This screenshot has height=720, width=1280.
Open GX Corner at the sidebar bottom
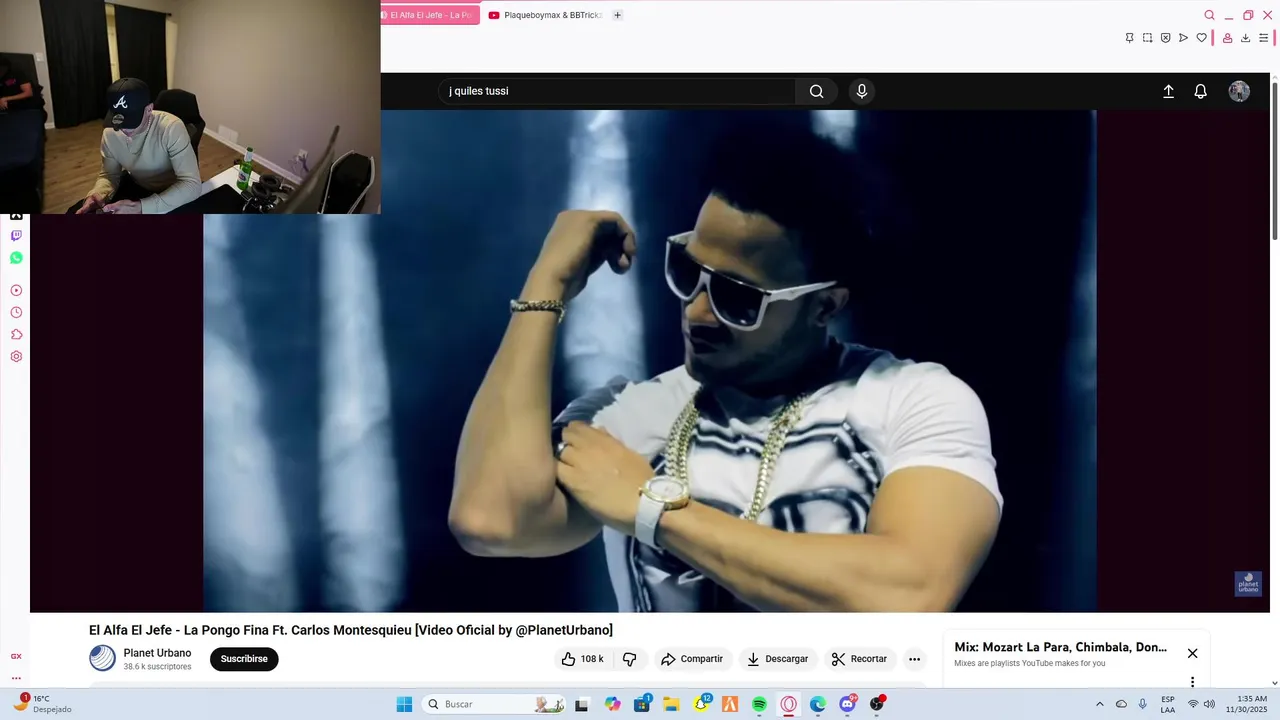coord(16,656)
